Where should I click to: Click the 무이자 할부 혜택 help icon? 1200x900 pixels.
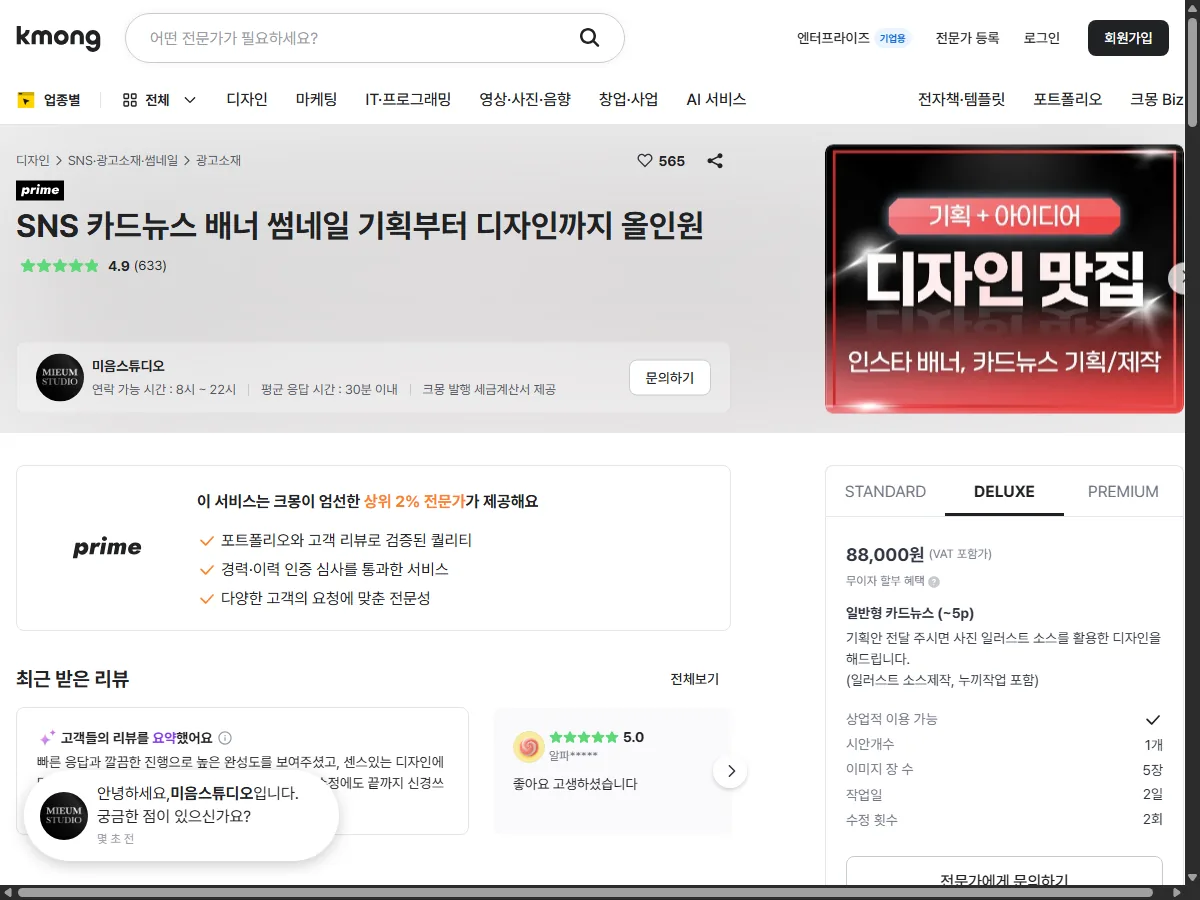(934, 581)
